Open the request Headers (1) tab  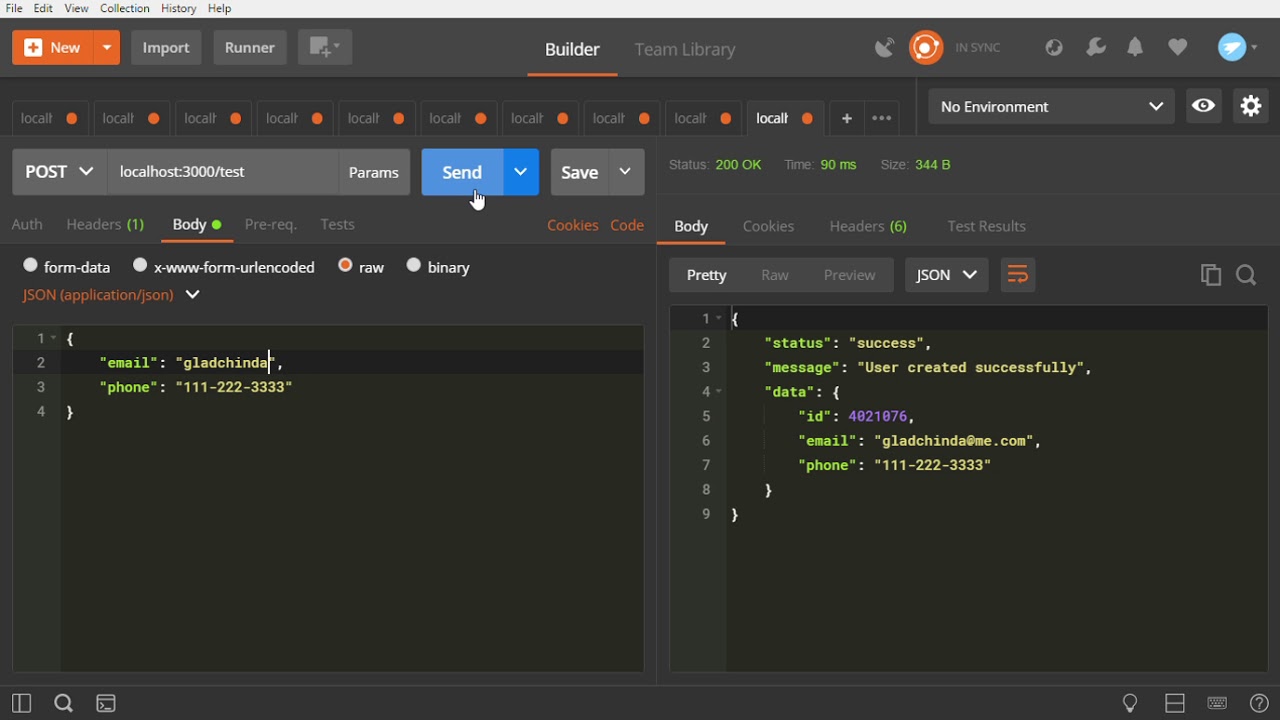click(x=105, y=224)
